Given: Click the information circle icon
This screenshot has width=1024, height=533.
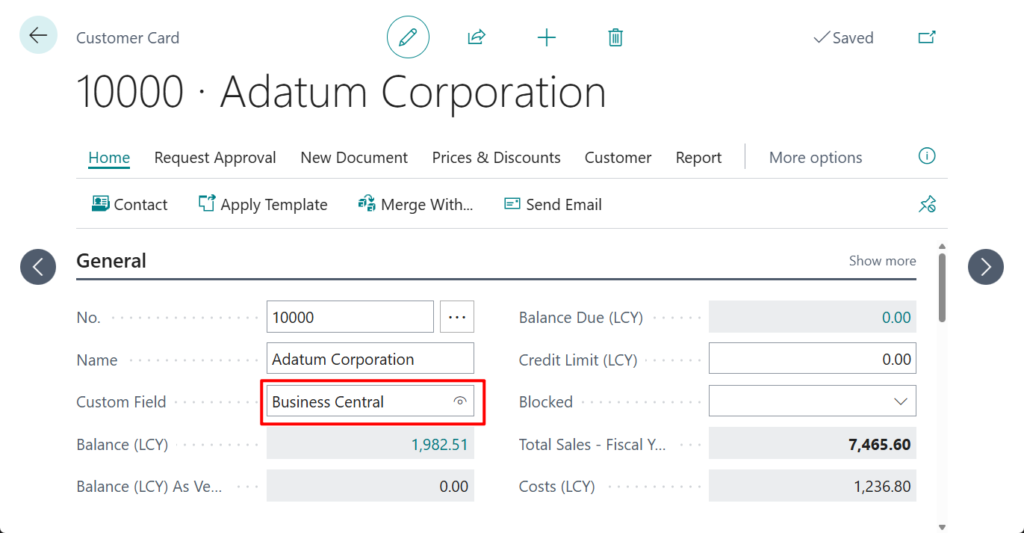Looking at the screenshot, I should coord(927,156).
